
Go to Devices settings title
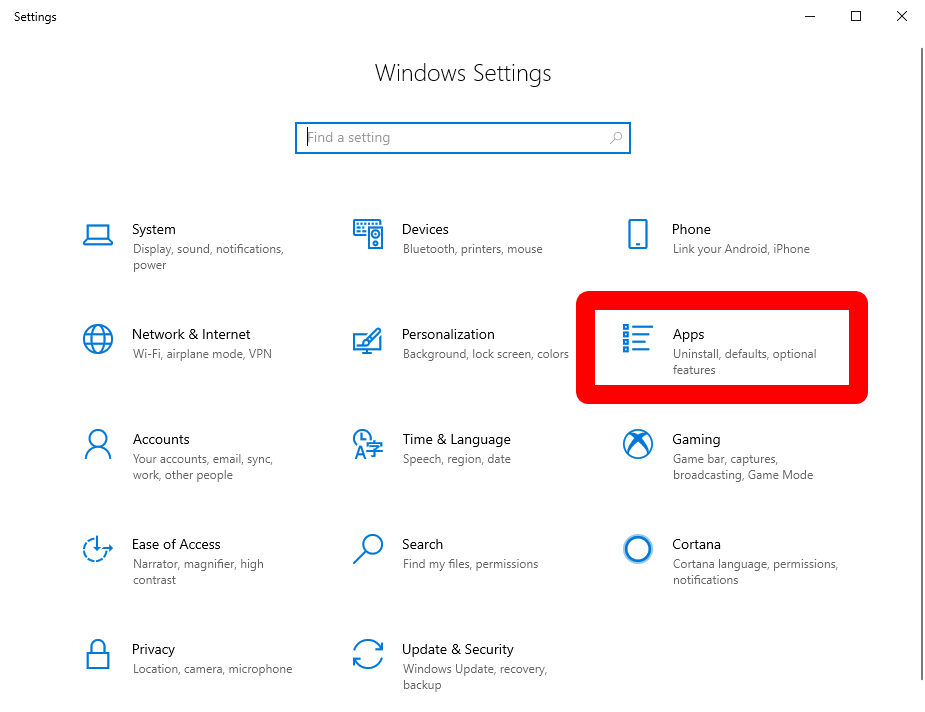425,229
